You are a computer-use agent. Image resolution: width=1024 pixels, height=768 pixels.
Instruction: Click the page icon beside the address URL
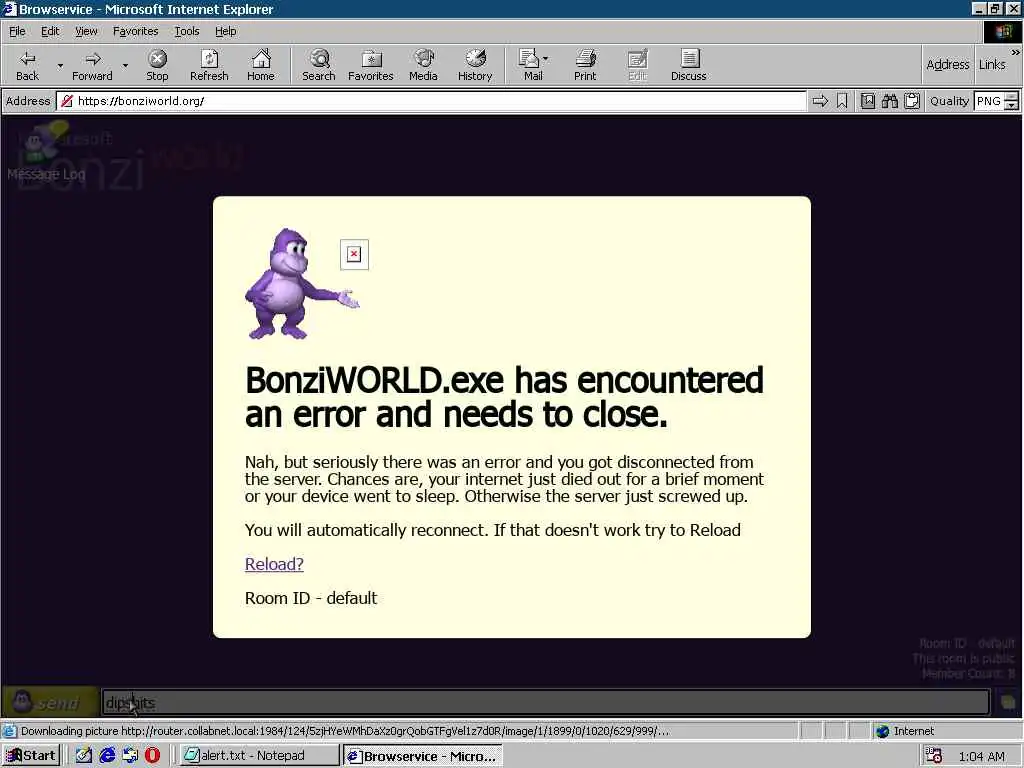coord(67,101)
